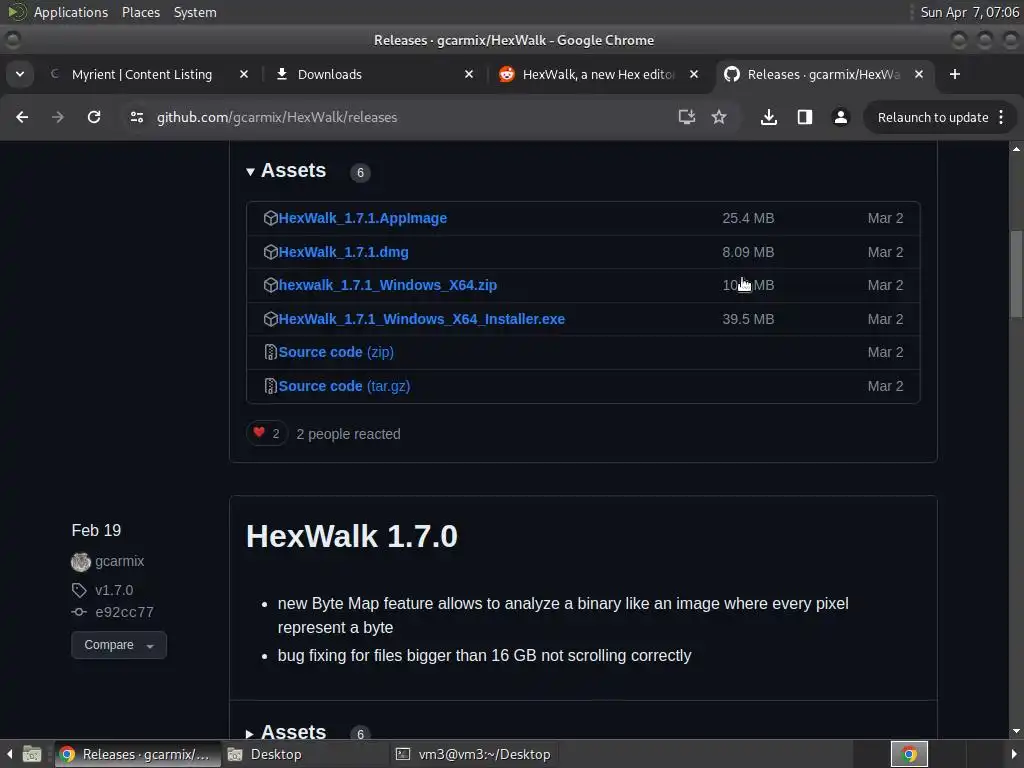The height and width of the screenshot is (768, 1024).
Task: Close the HexWalk Reddit tab
Action: [694, 74]
